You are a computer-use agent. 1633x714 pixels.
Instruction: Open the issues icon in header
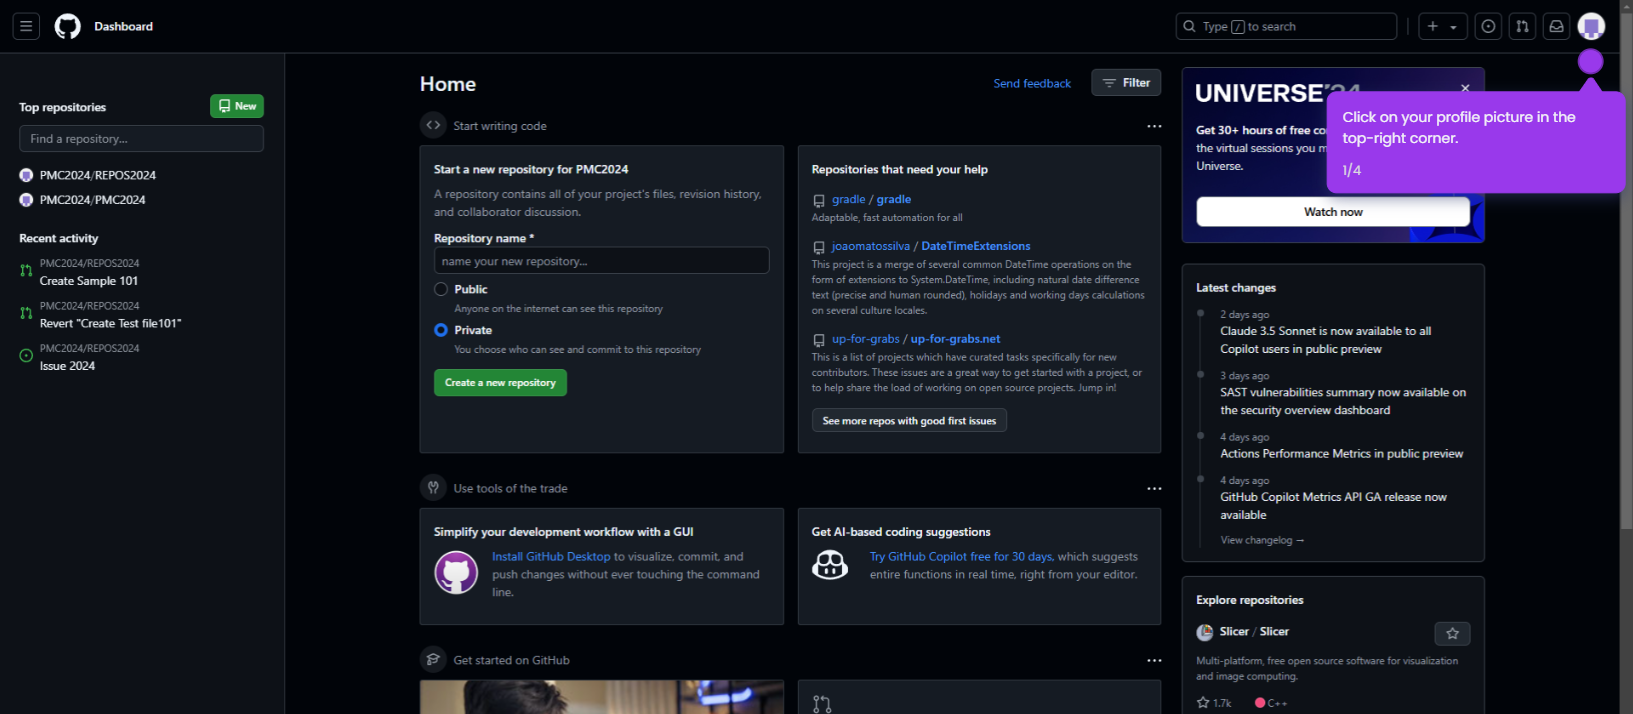(x=1488, y=26)
